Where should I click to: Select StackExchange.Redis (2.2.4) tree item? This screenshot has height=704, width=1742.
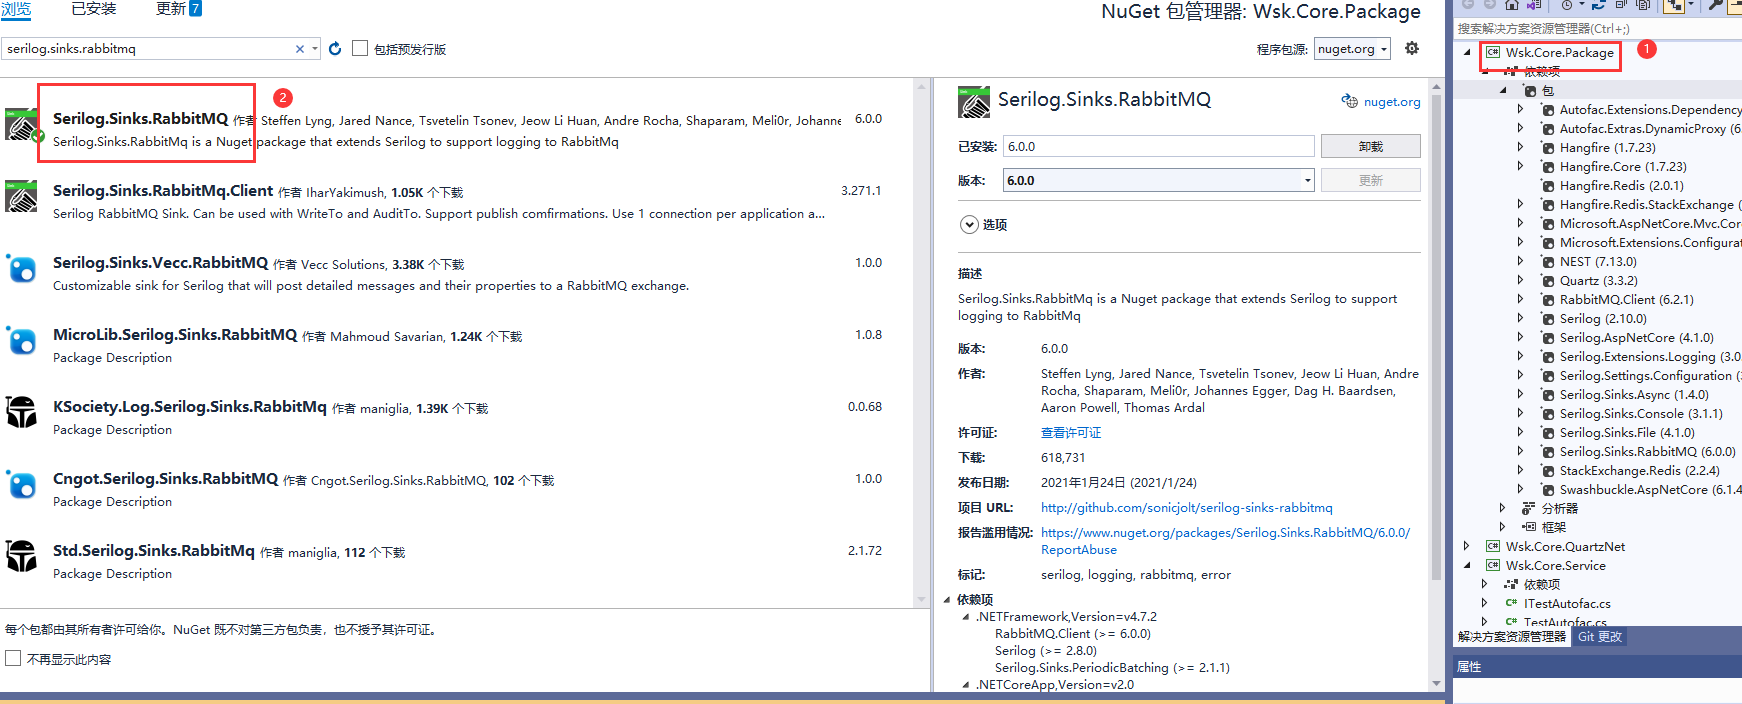coord(1639,470)
